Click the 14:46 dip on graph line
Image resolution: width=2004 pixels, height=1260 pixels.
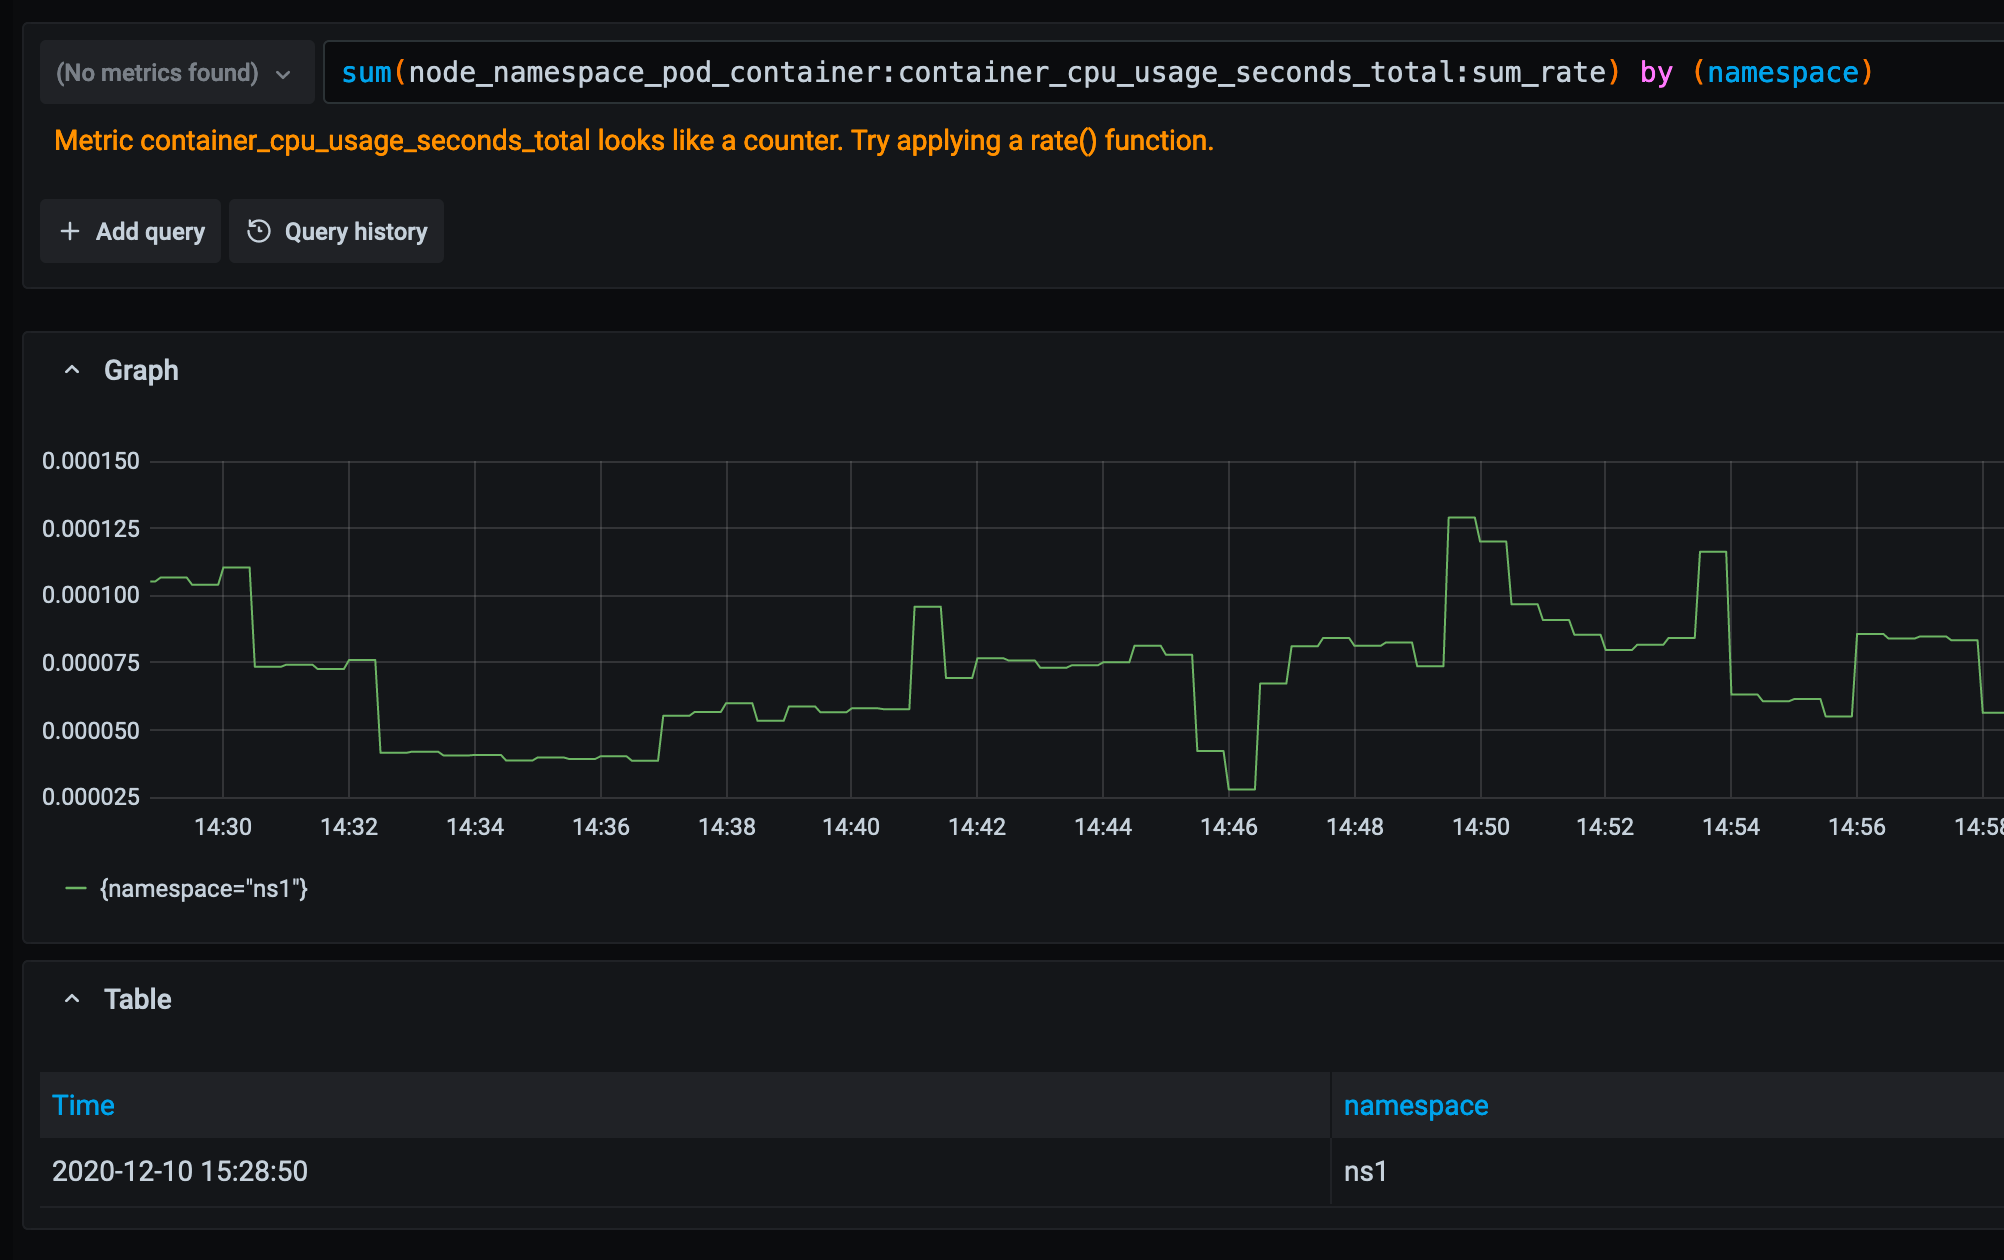[x=1241, y=789]
